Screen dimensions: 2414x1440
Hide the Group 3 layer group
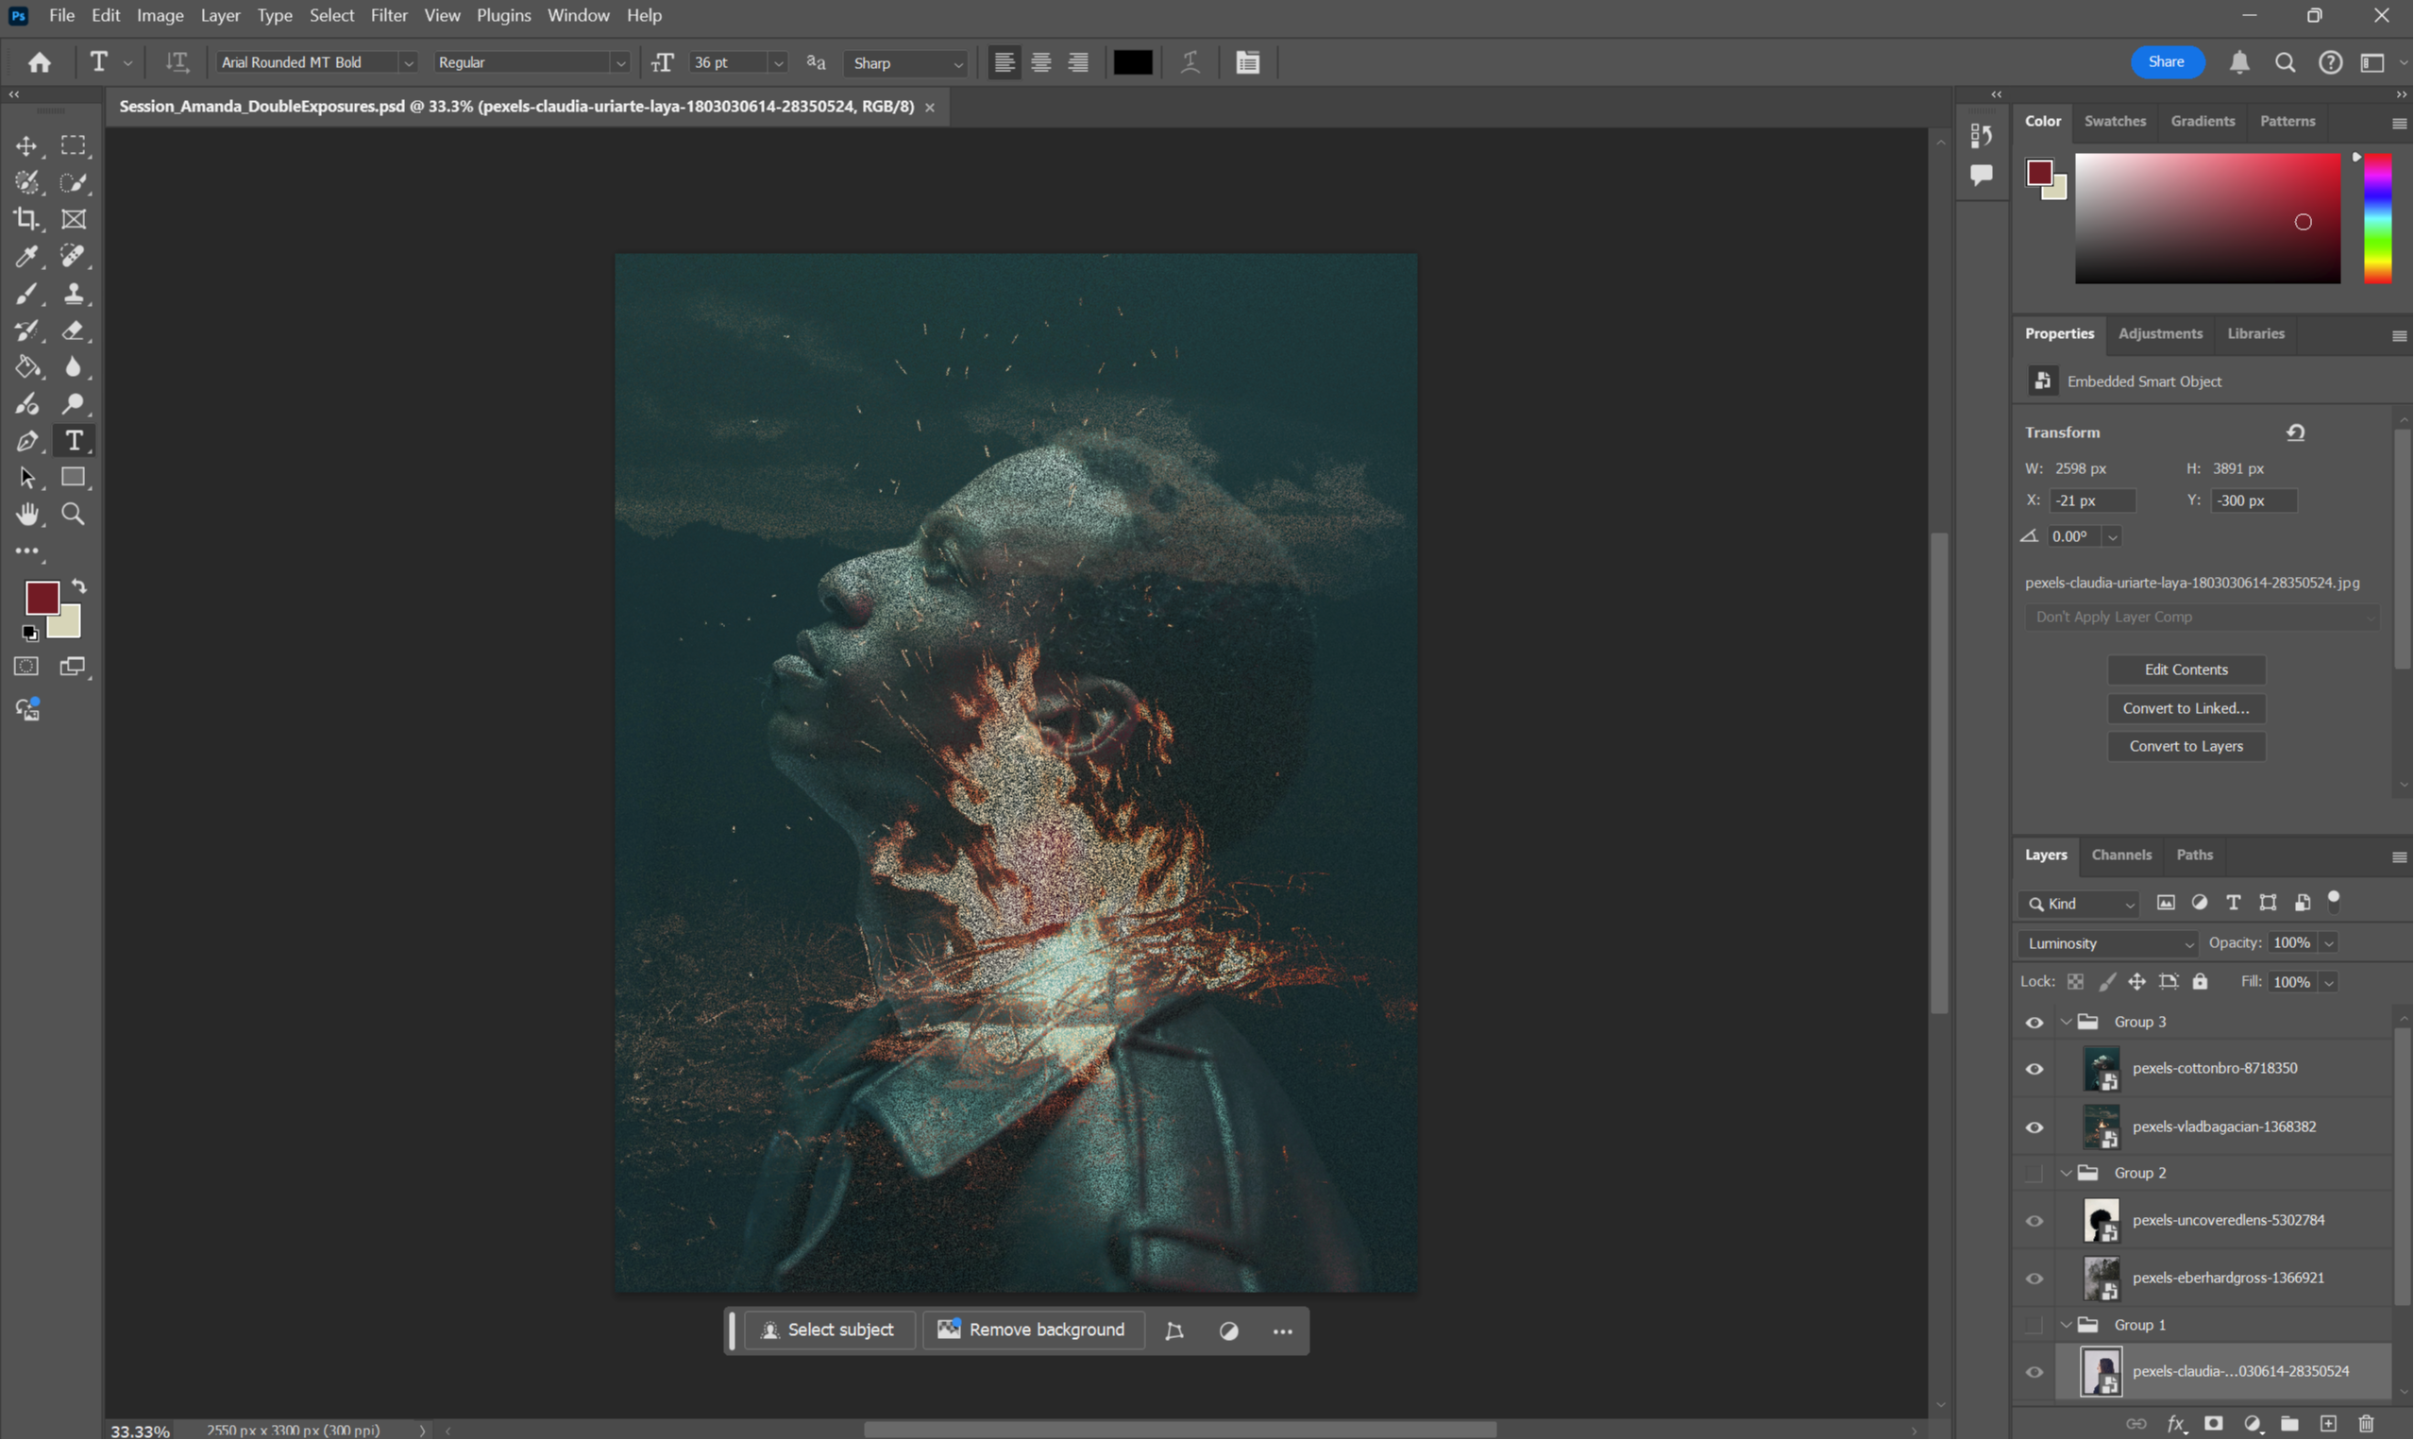[2034, 1022]
